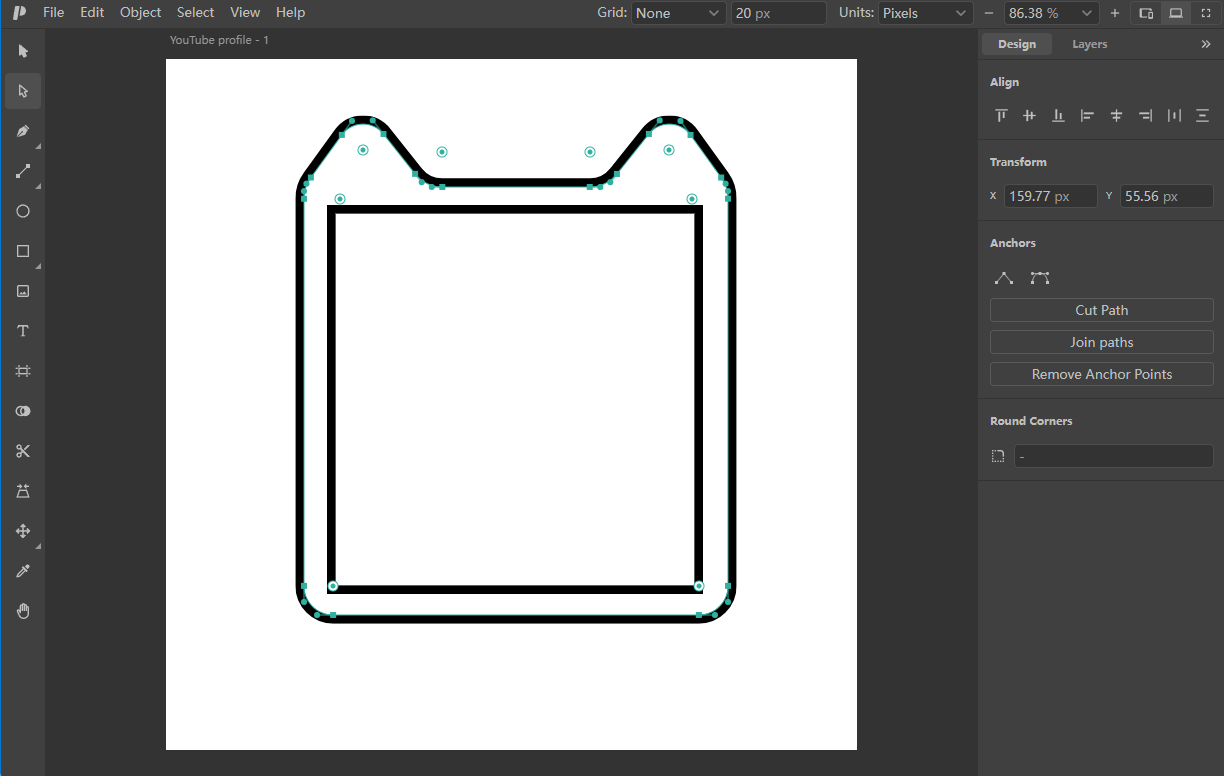Convert anchor to sharp corner point
This screenshot has height=776, width=1224.
1004,278
